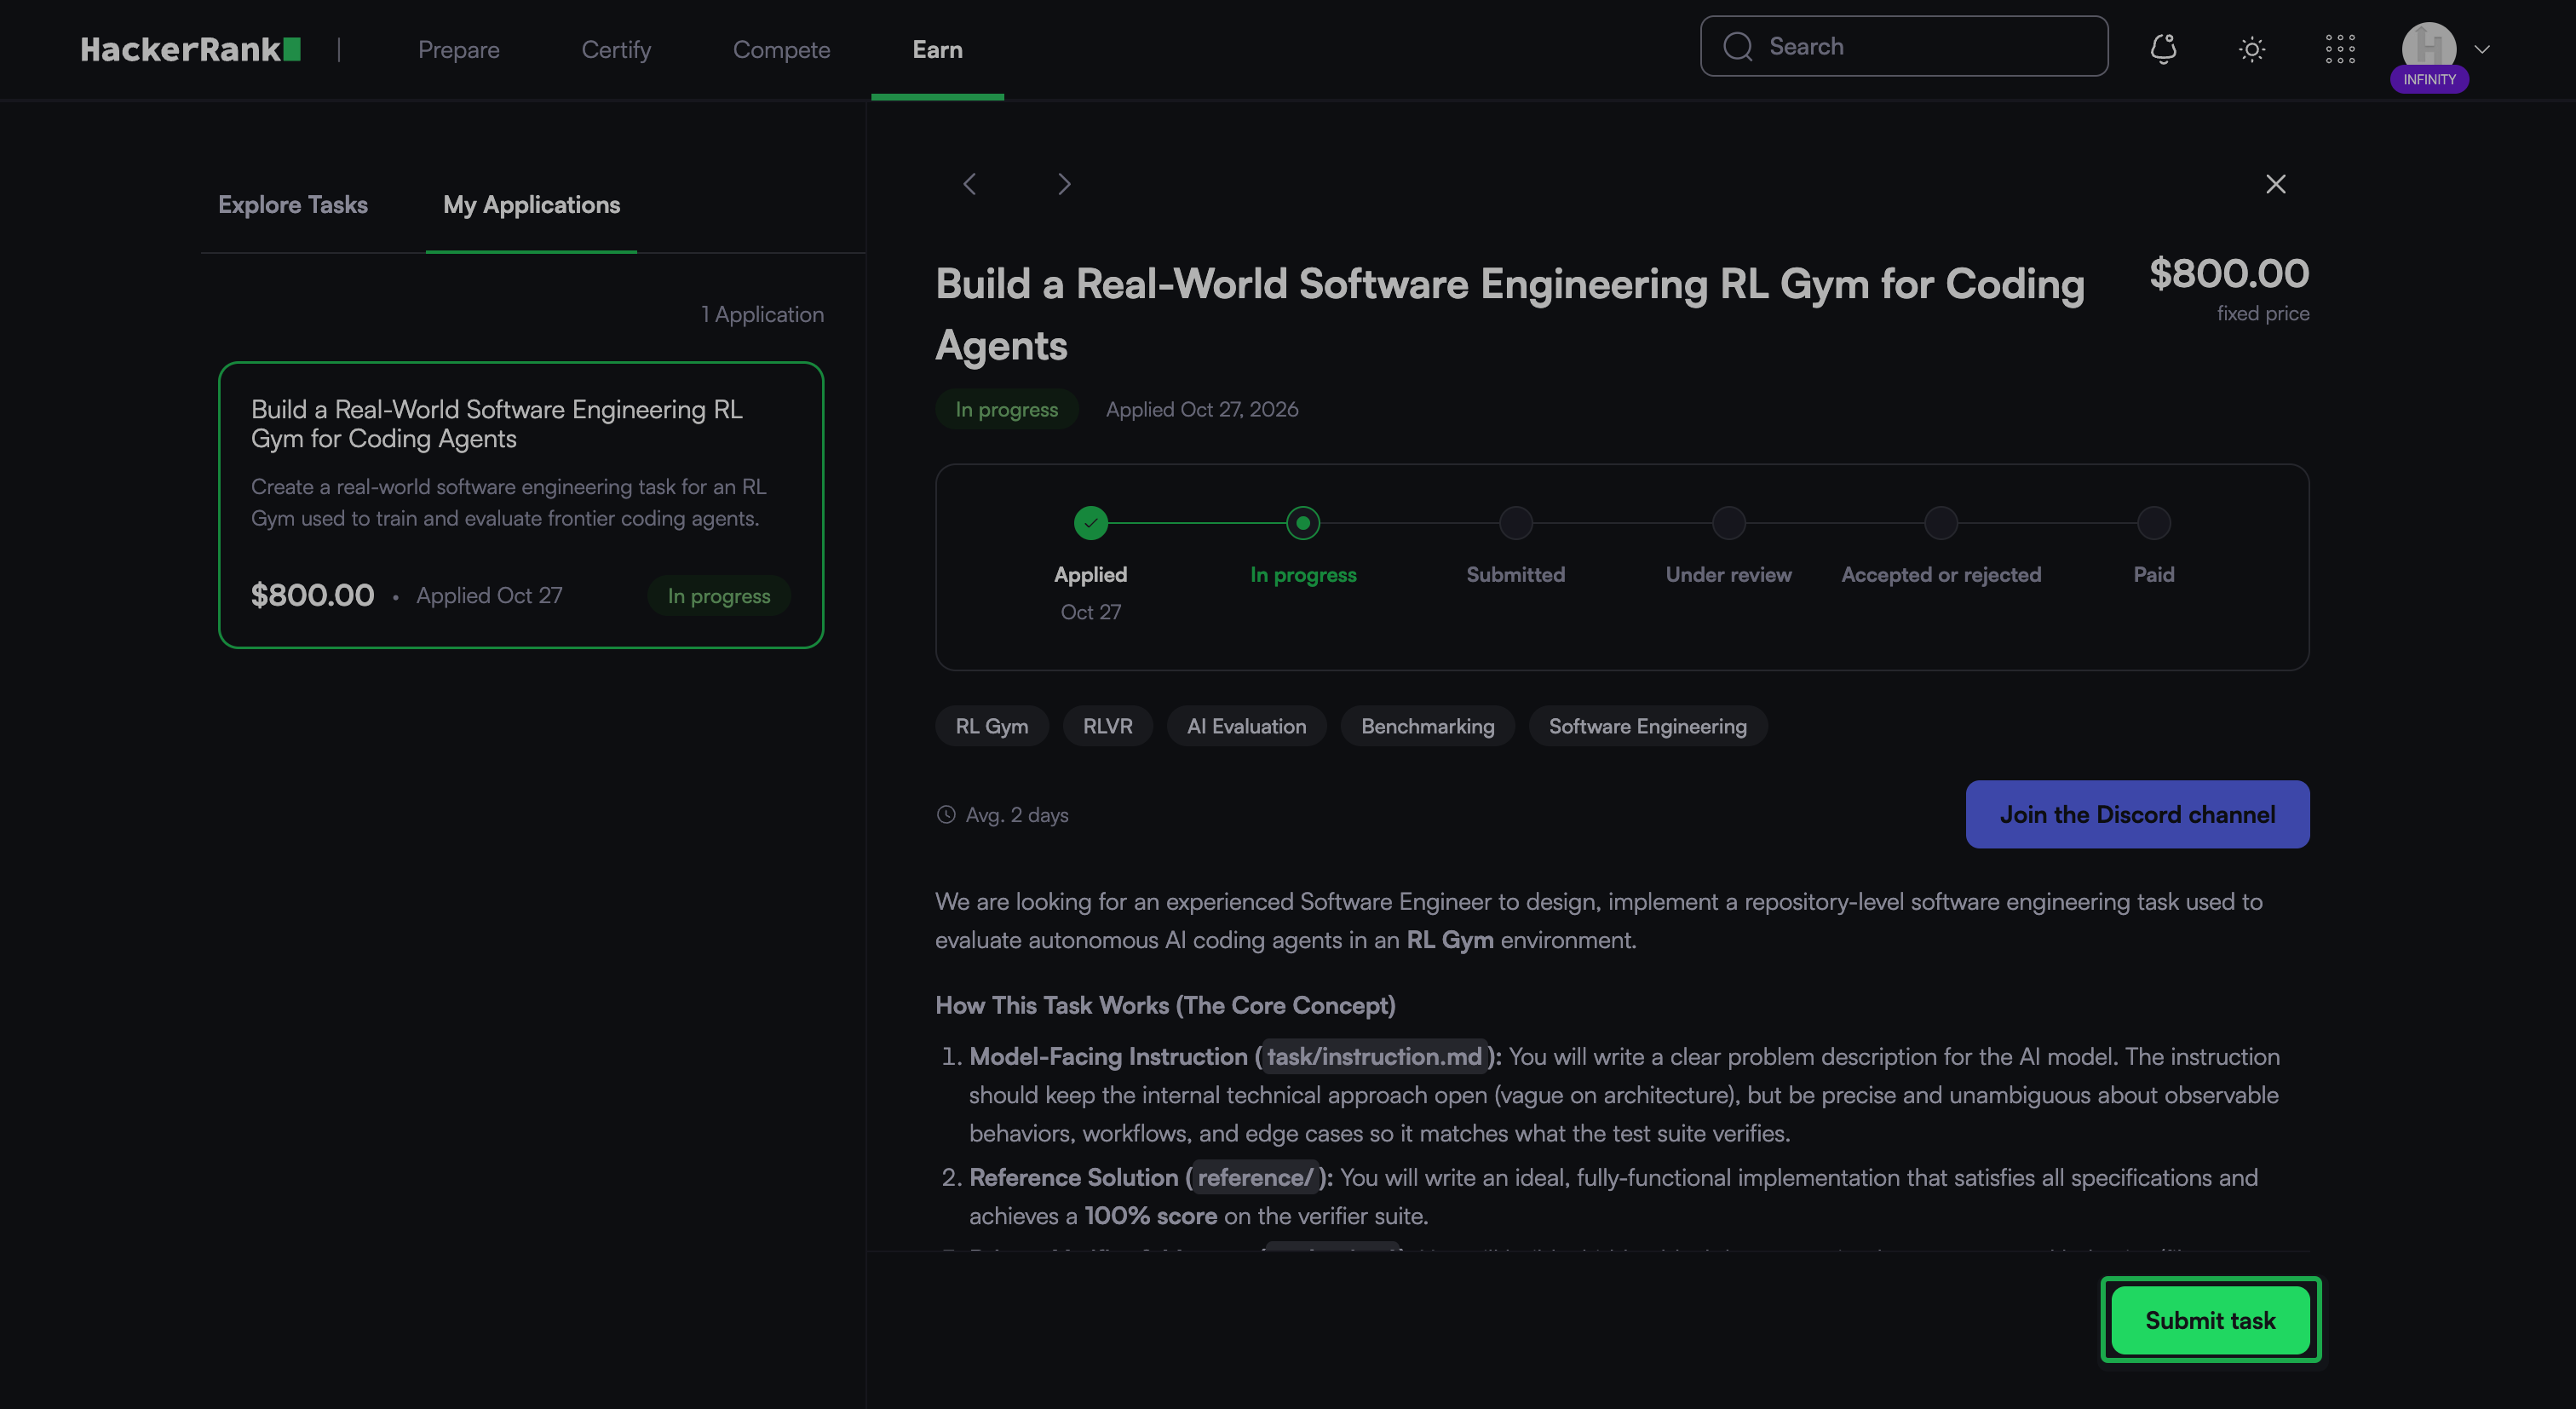Screen dimensions: 2576x1409
Task: Switch to the Explore Tasks tab
Action: 293,204
